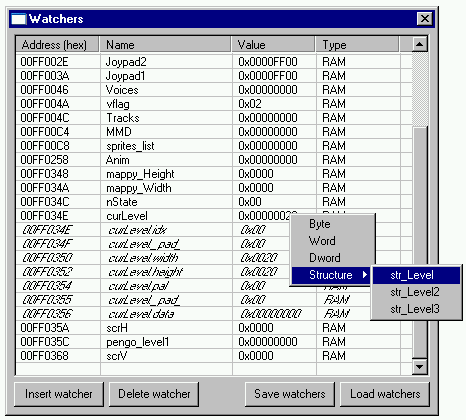Pick str_Level2 from the Structure submenu
The image size is (466, 420).
click(x=416, y=292)
